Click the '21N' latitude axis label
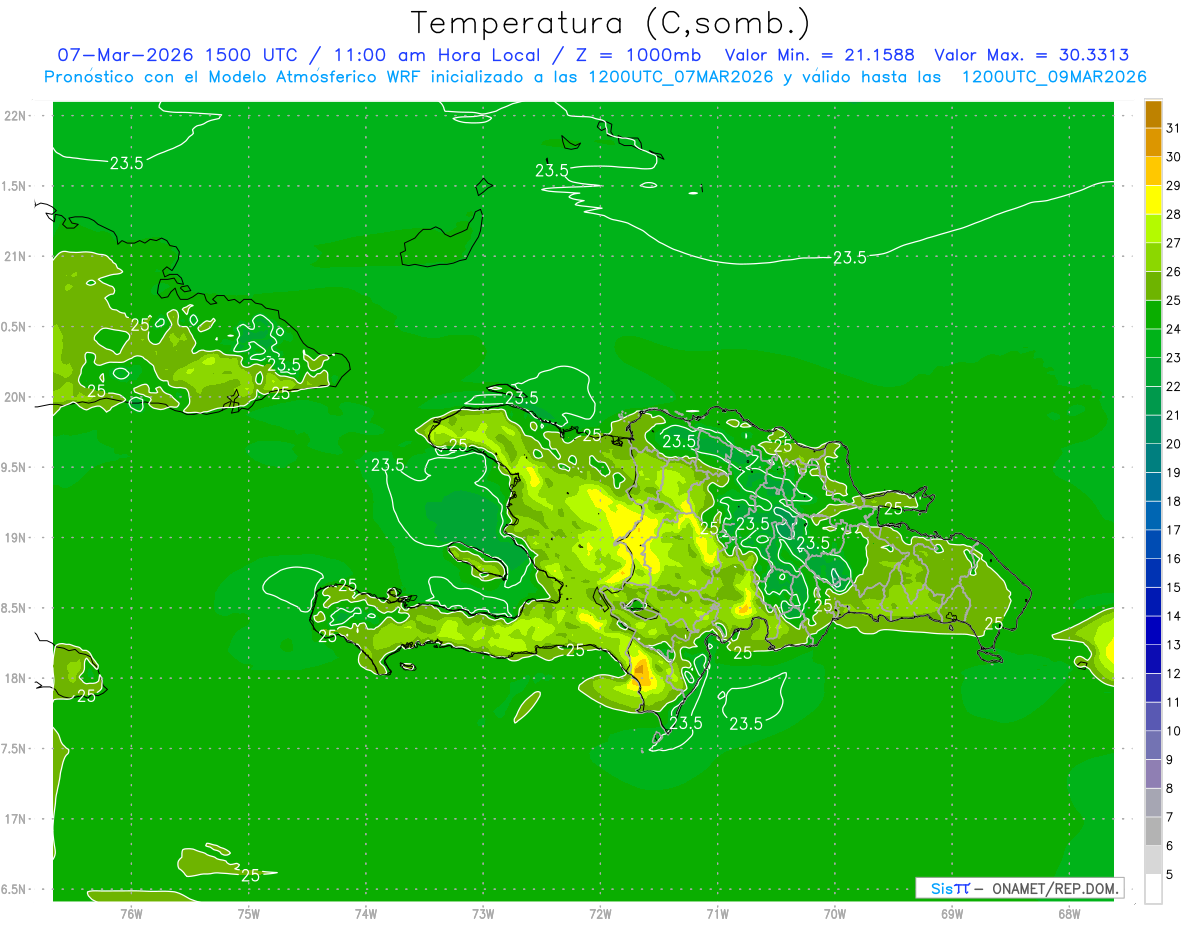Viewport: 1200px width, 927px height. tap(15, 256)
